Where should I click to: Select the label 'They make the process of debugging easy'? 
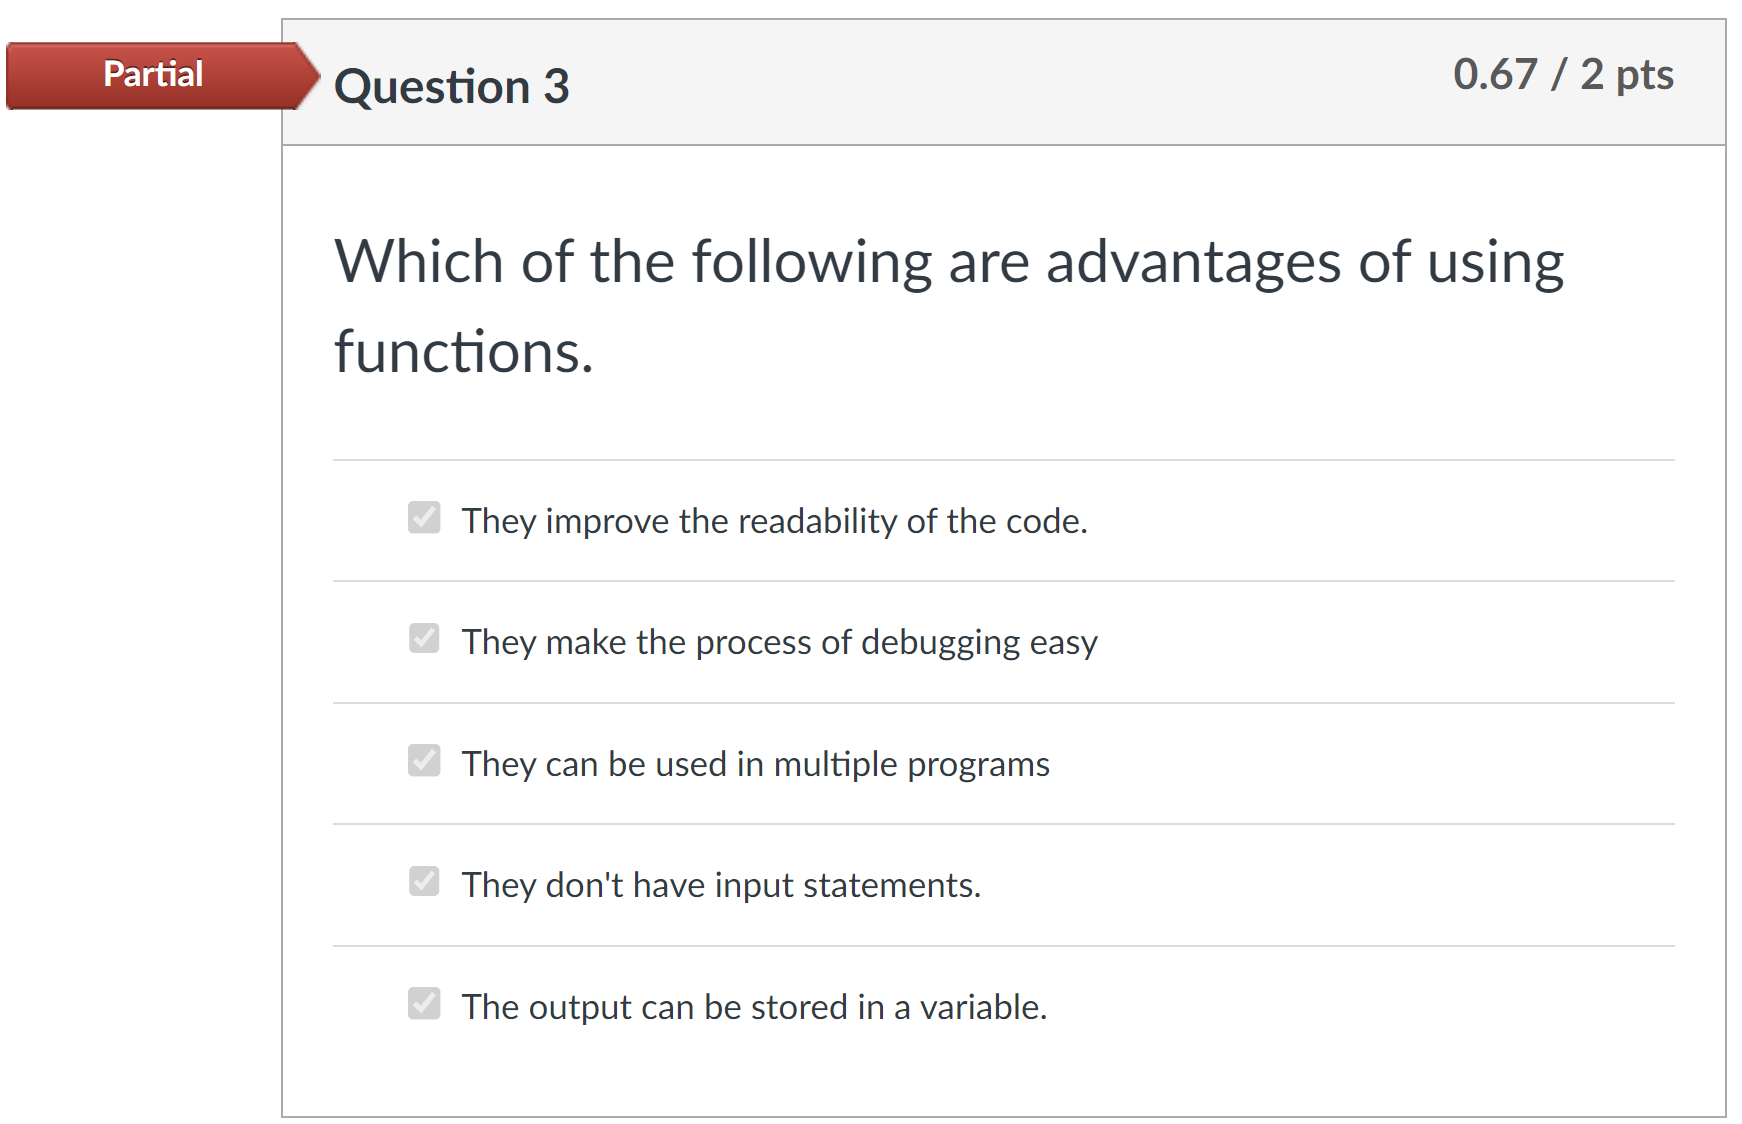(779, 642)
